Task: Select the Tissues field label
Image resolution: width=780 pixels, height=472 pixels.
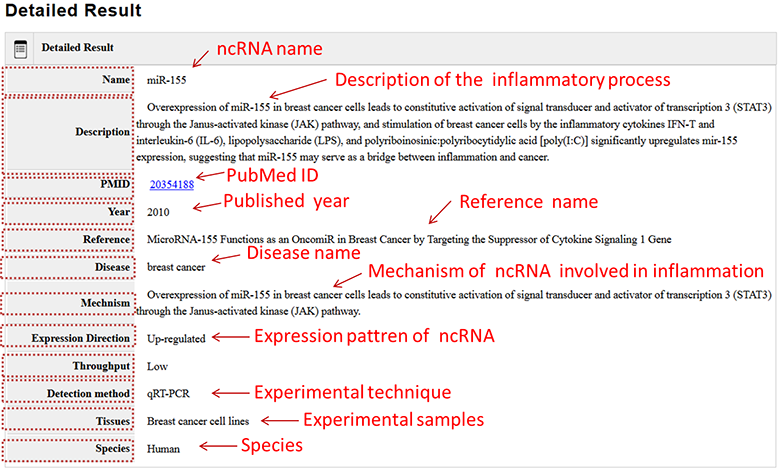Action: coord(110,421)
